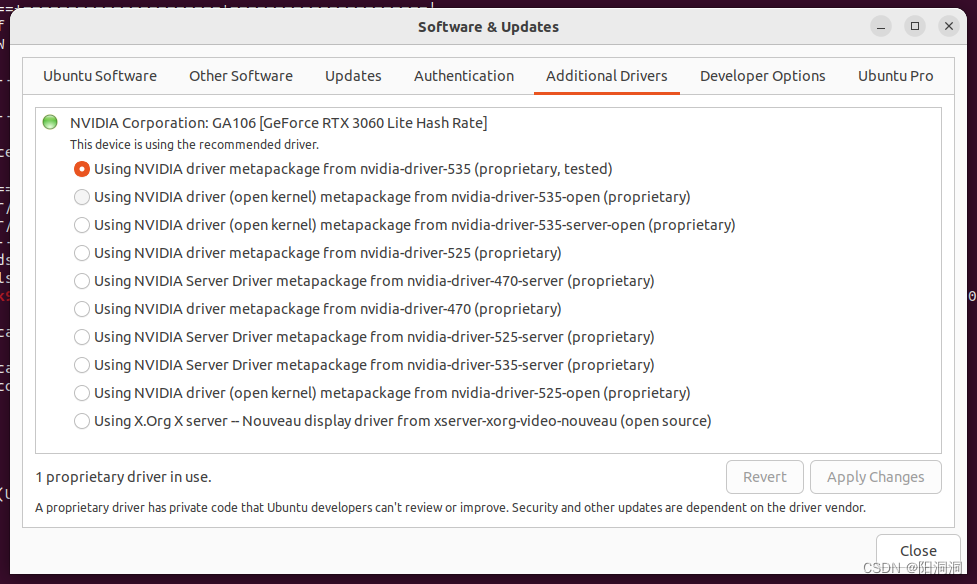Click 'This device is using the recommended driver.'
977x584 pixels.
point(194,145)
